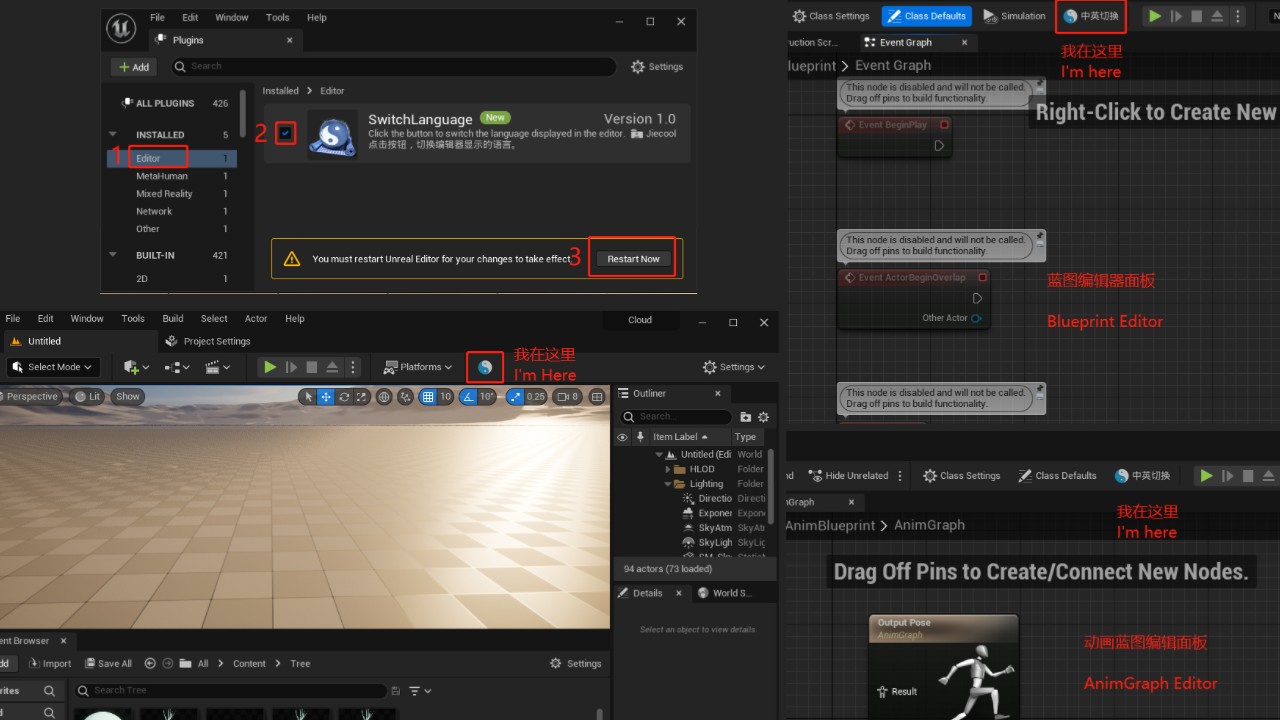Open the Tools menu in Plugins window
1280x720 pixels.
[278, 17]
